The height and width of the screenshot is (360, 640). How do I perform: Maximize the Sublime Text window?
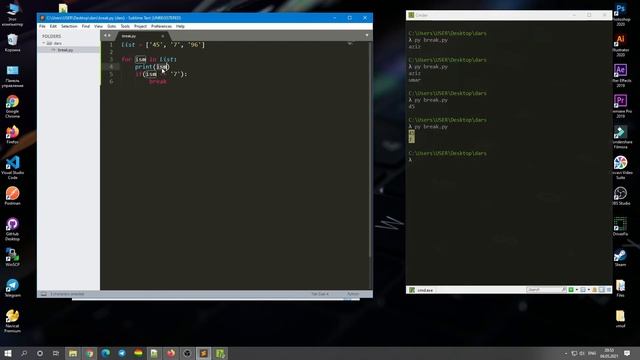point(350,18)
